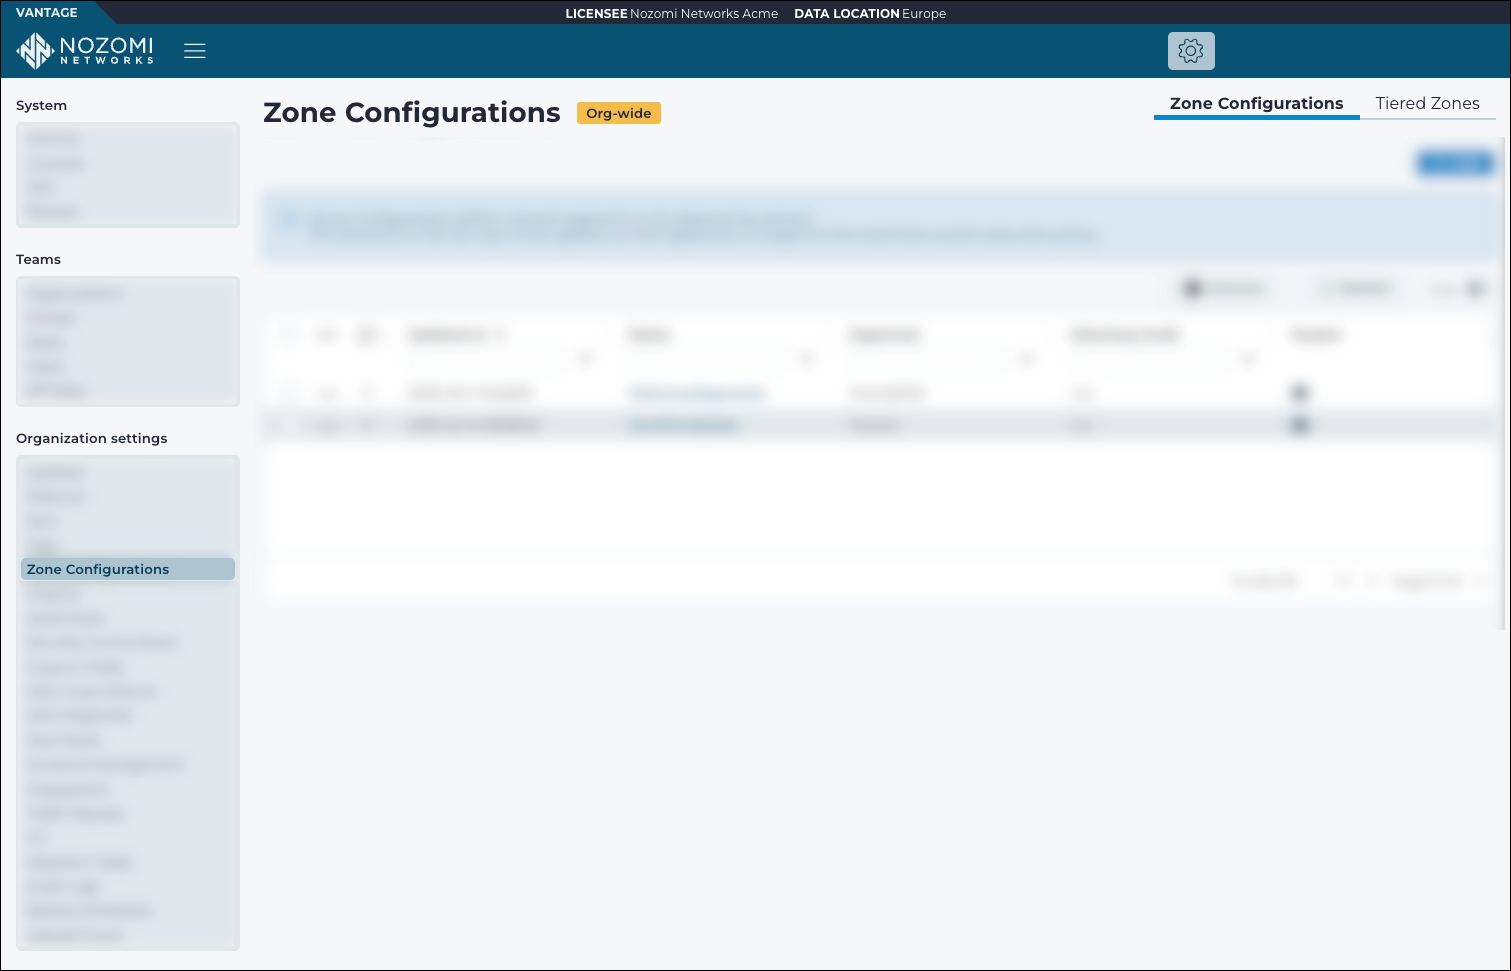Switch to the Tiered Zones tab

pos(1427,103)
